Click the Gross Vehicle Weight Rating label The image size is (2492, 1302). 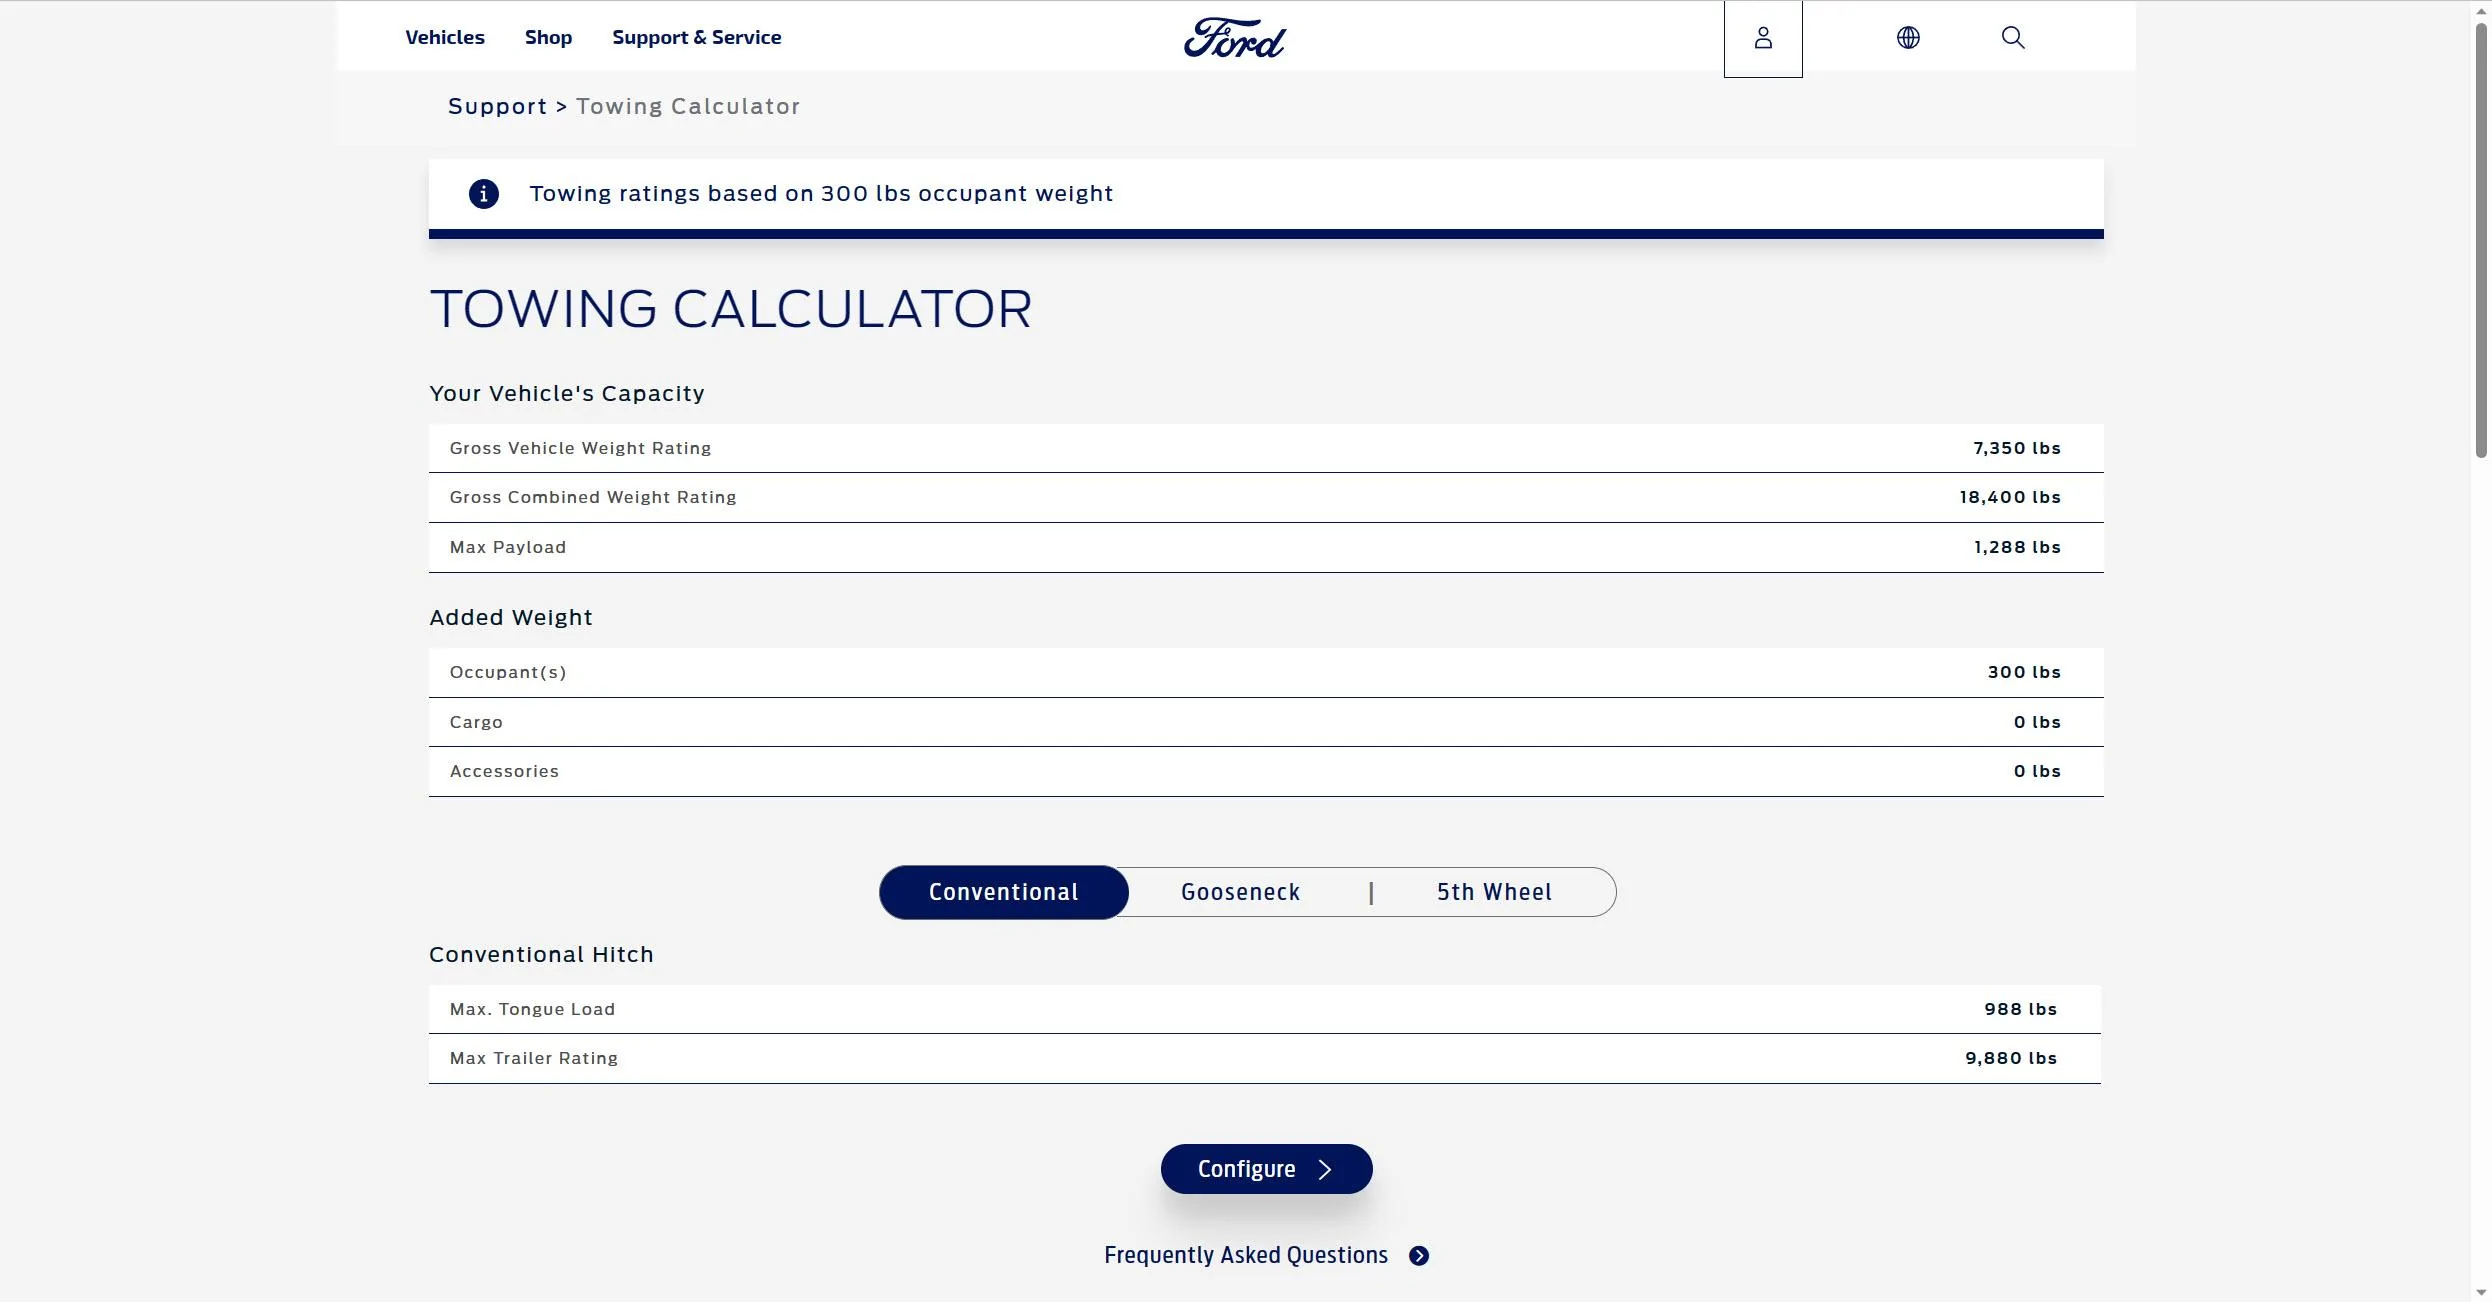tap(581, 448)
